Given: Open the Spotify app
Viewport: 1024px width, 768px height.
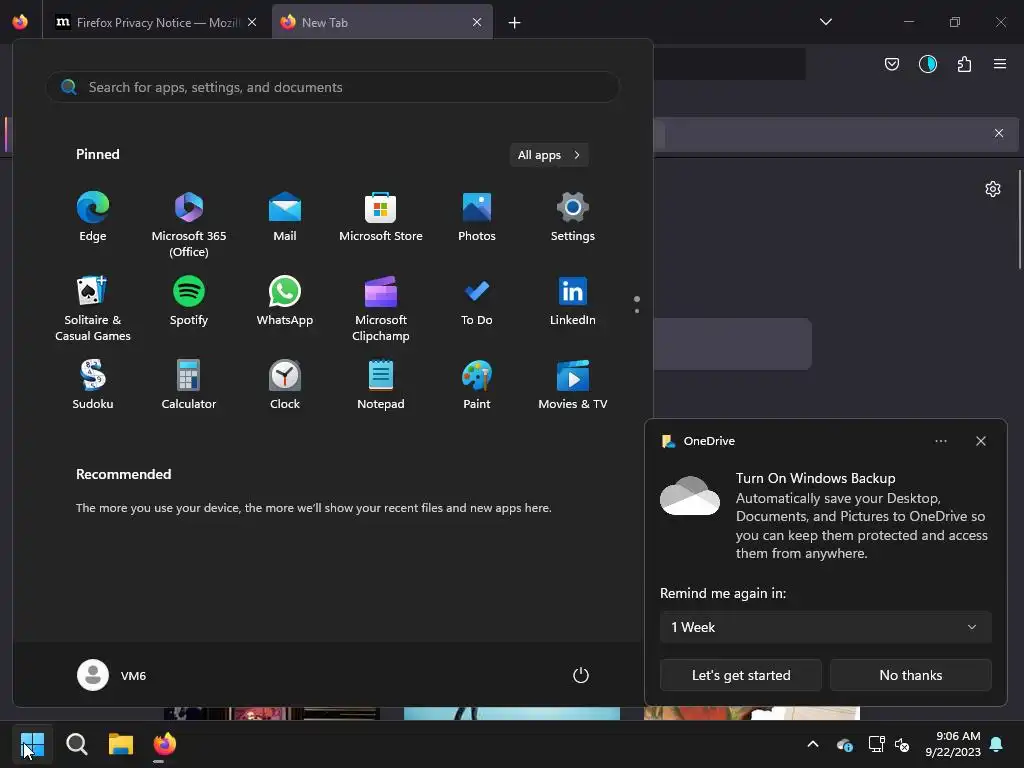Looking at the screenshot, I should [x=189, y=302].
